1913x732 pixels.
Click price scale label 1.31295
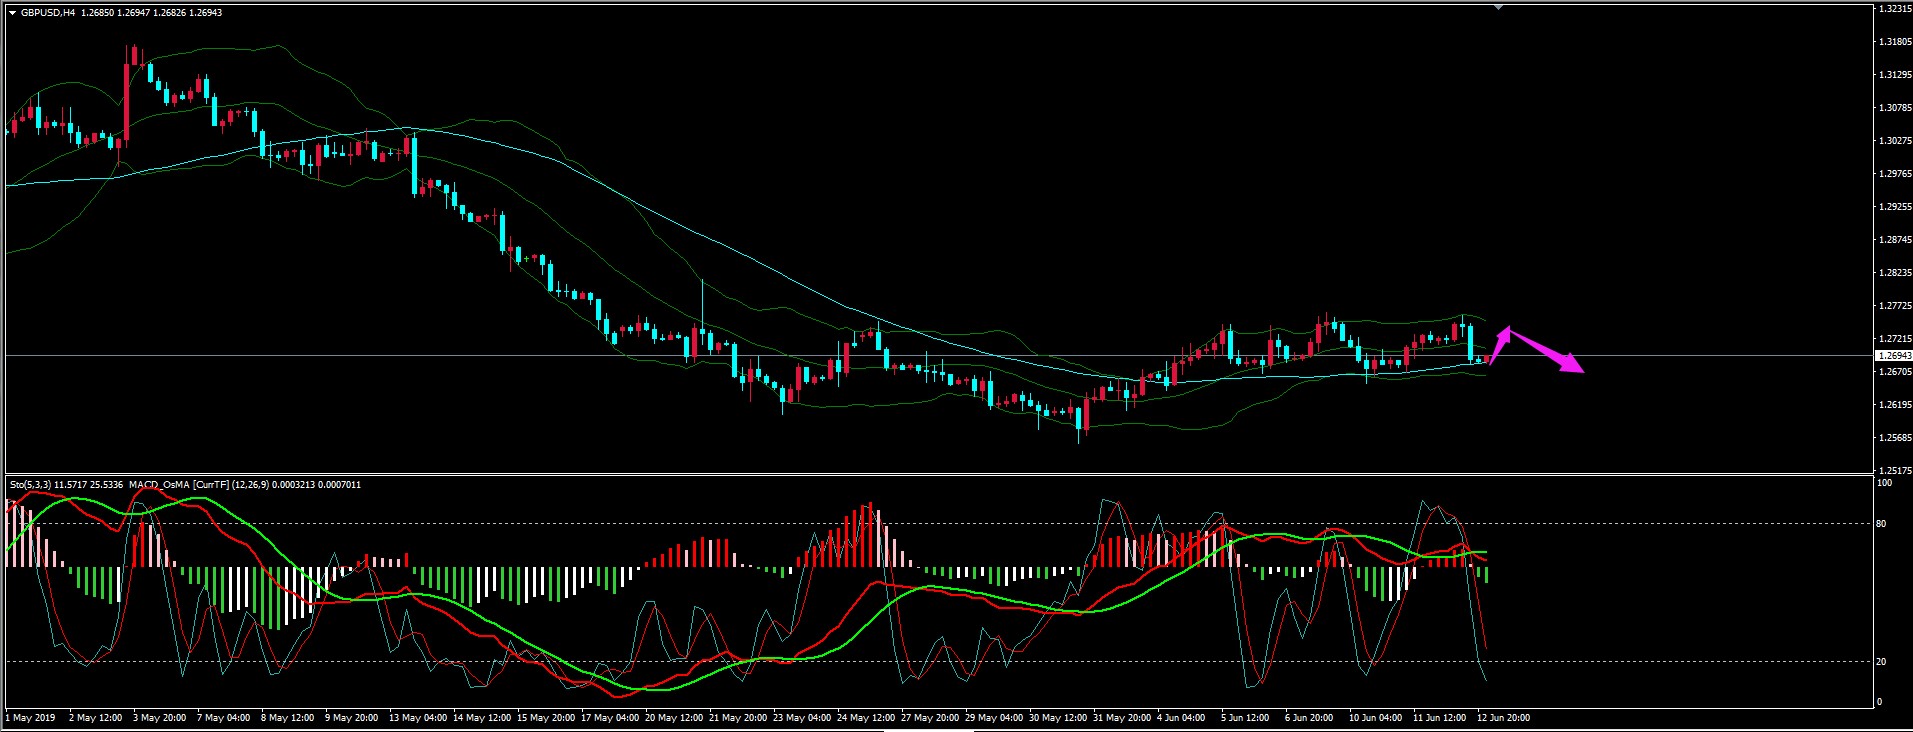coord(1896,75)
